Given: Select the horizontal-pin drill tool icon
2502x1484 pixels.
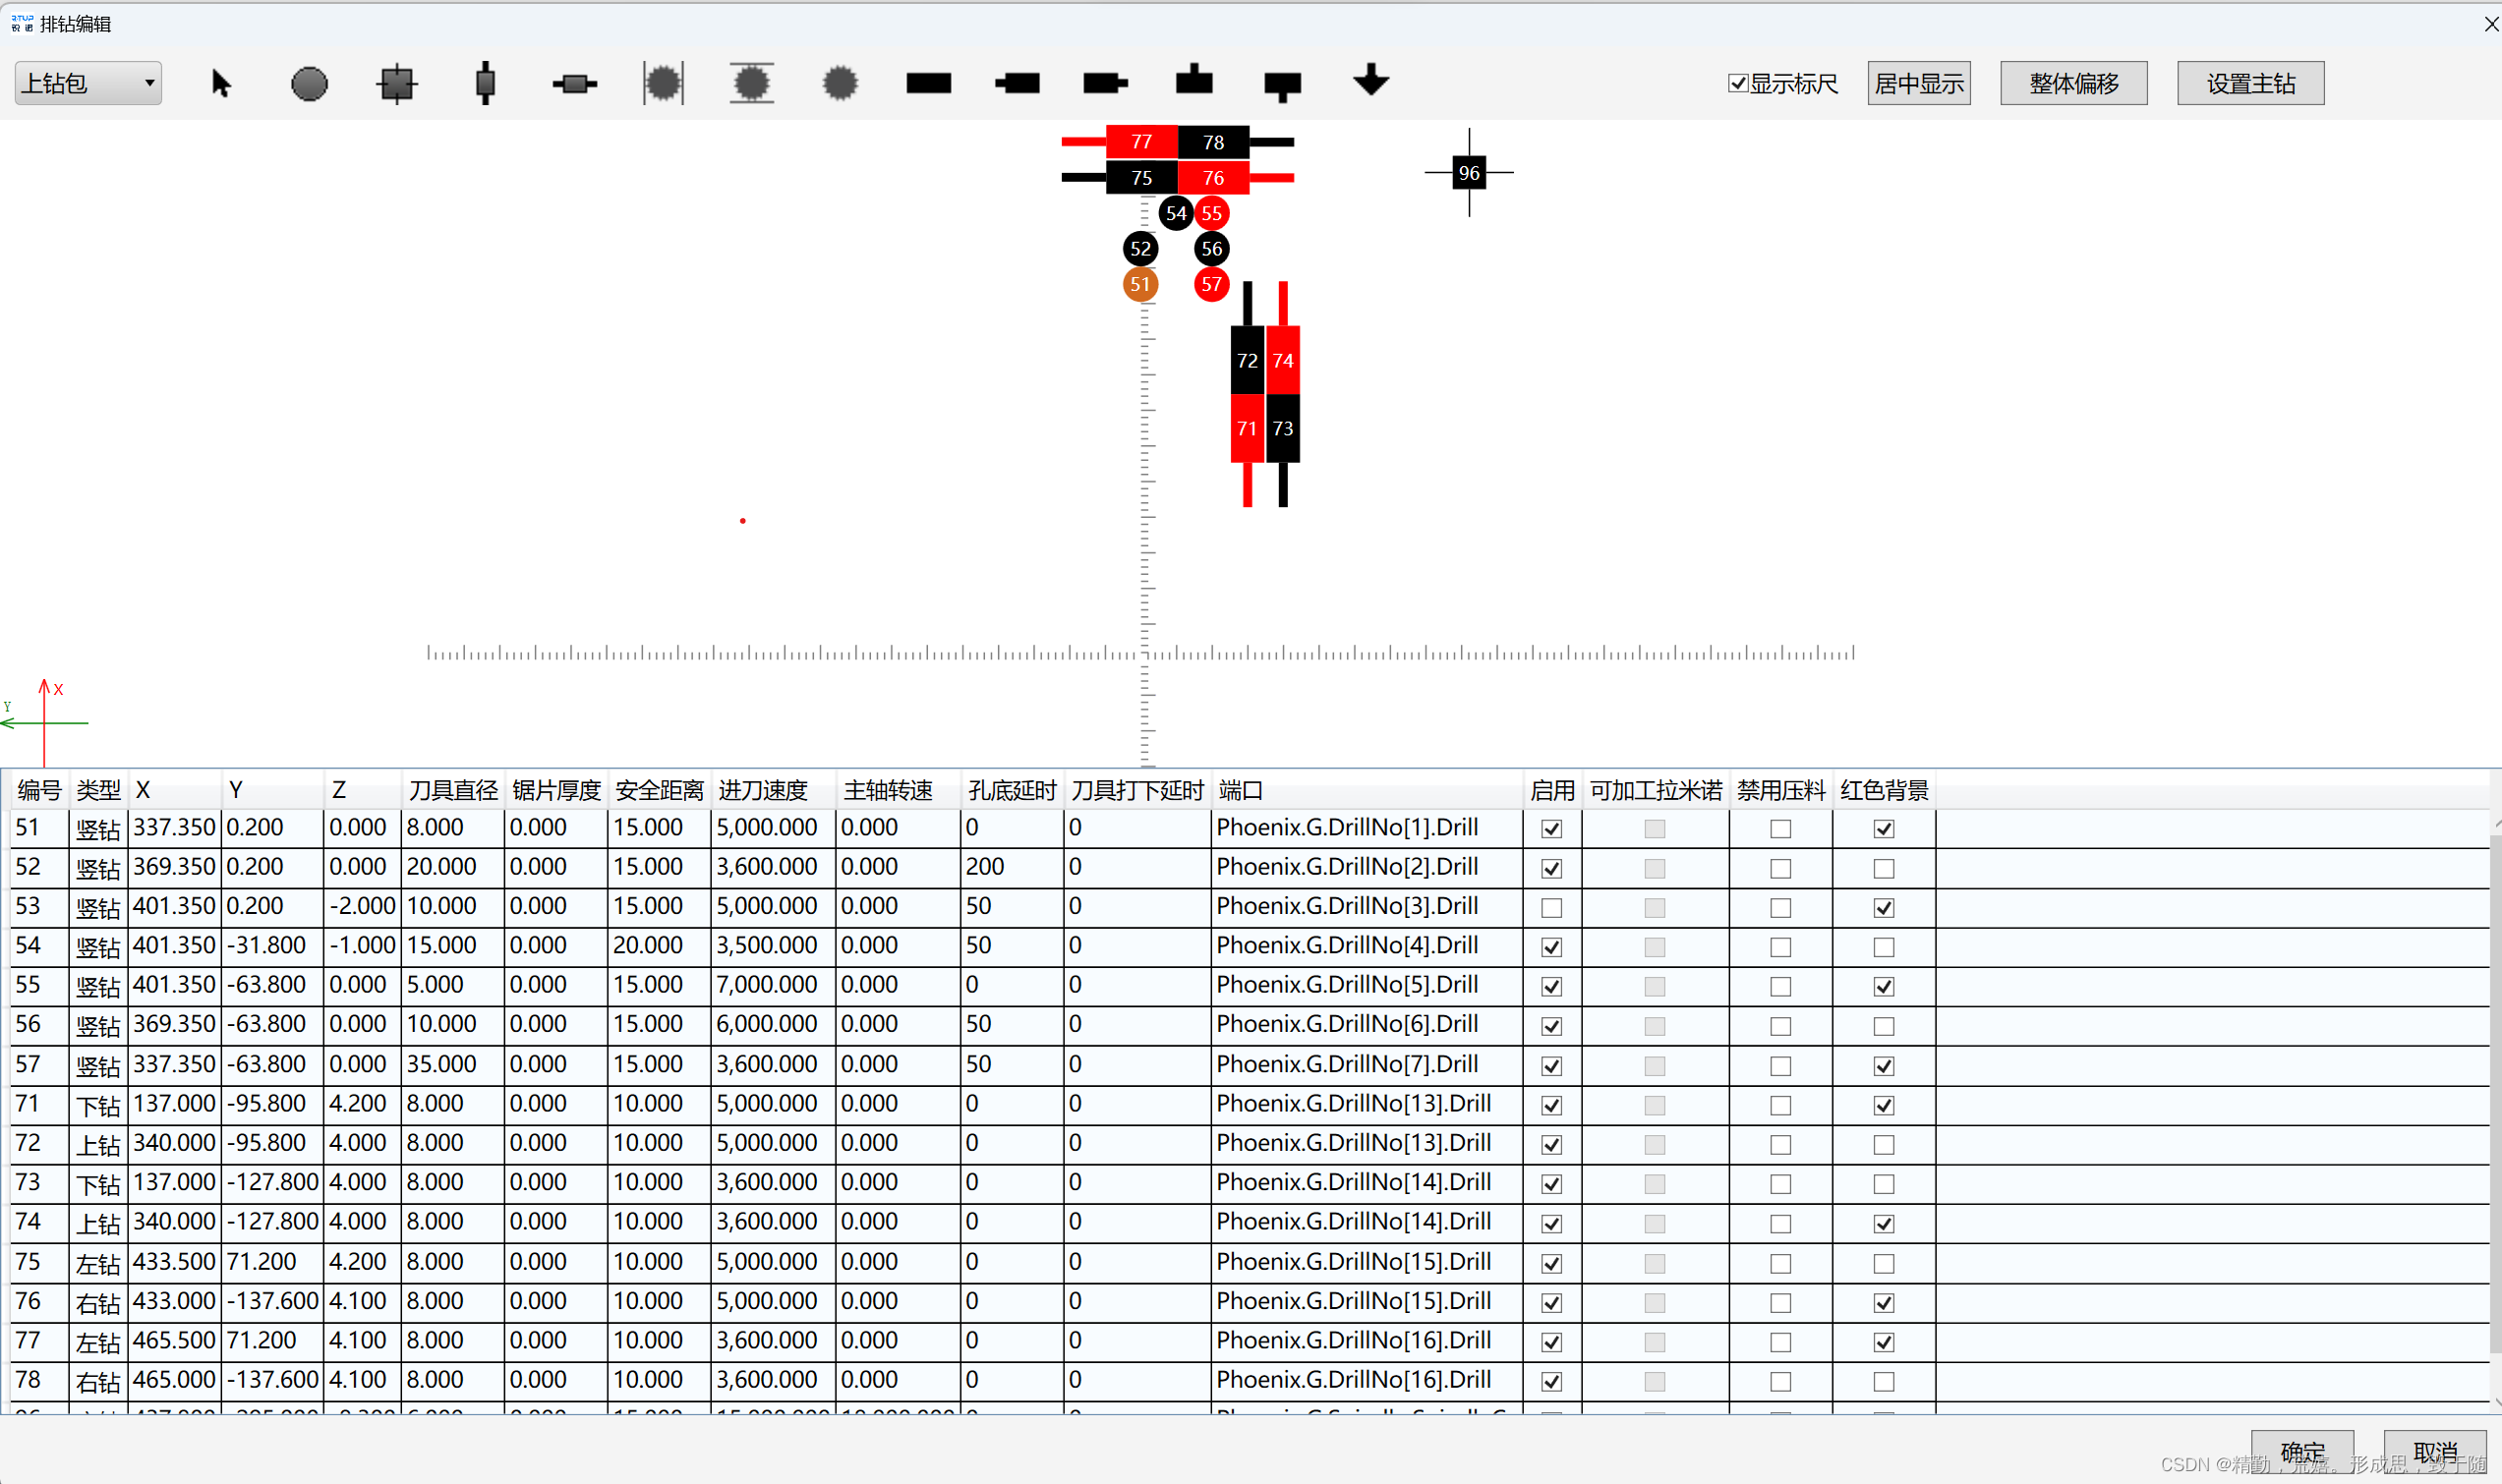Looking at the screenshot, I should point(574,83).
